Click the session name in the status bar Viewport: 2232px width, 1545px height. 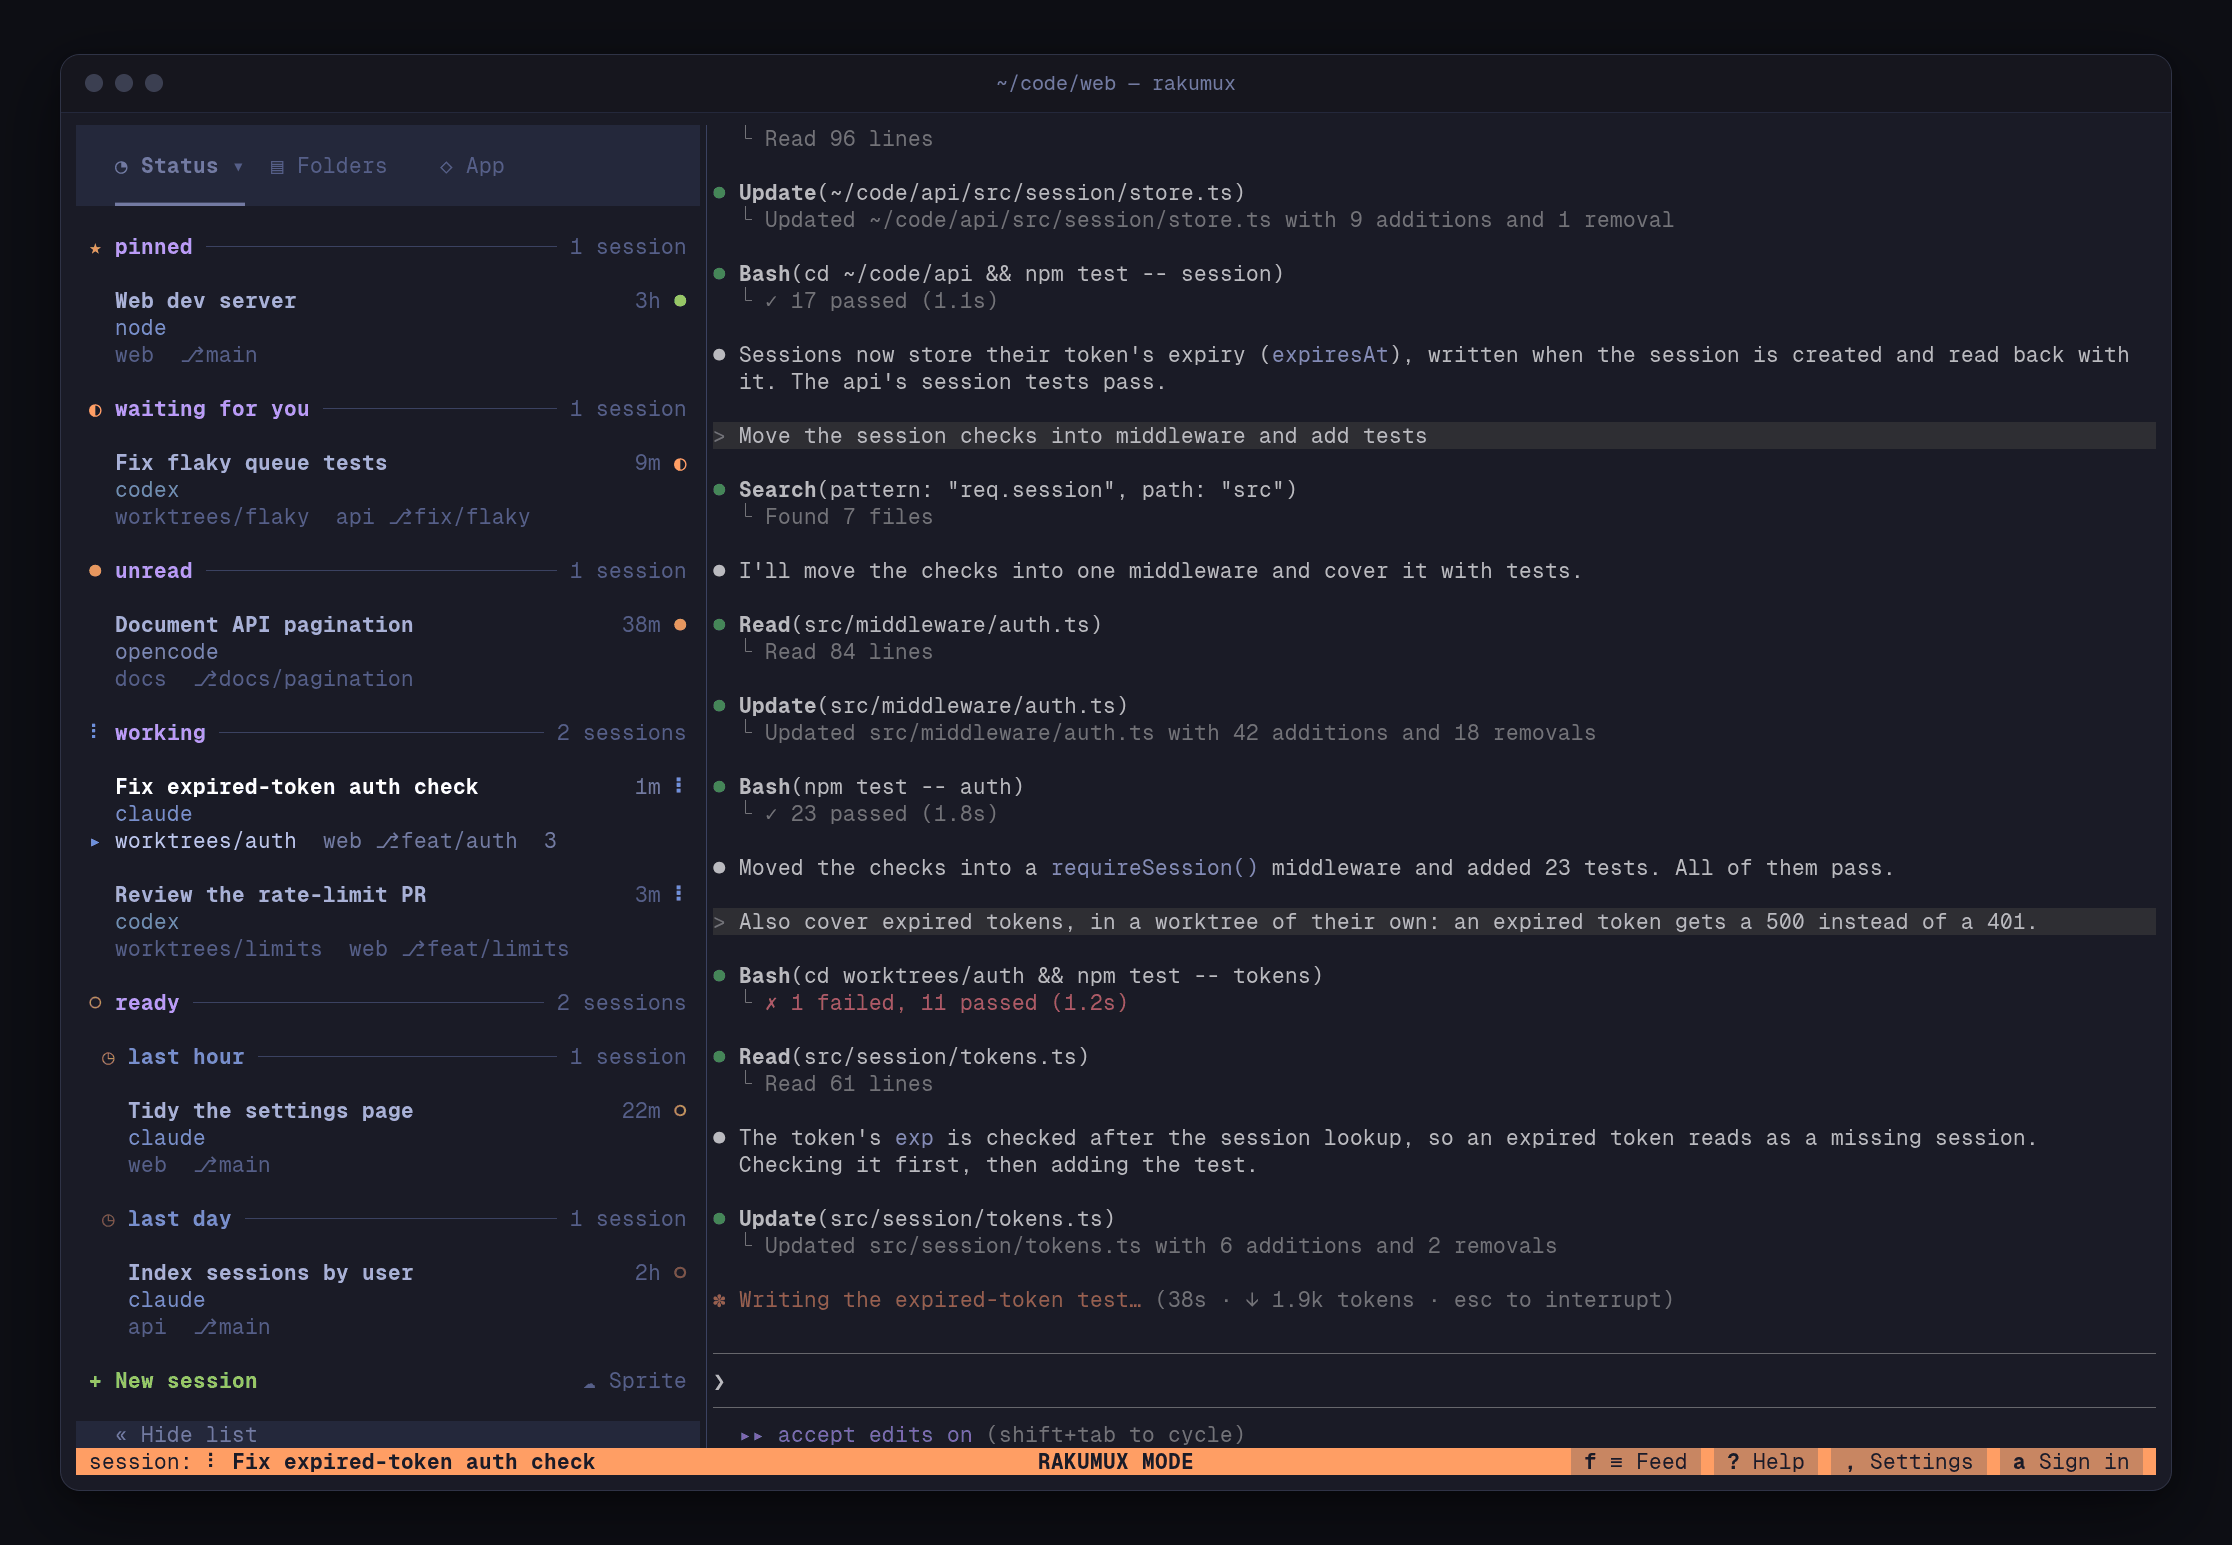[x=413, y=1462]
